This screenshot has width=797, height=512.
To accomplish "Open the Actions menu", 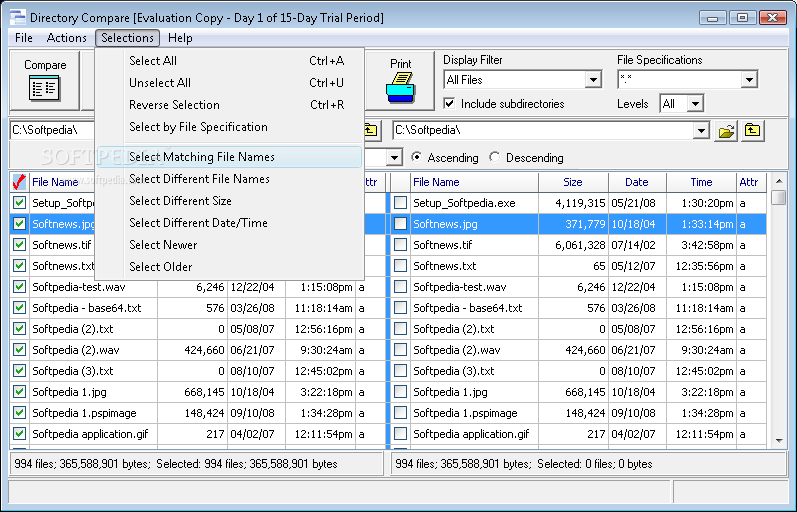I will 66,38.
